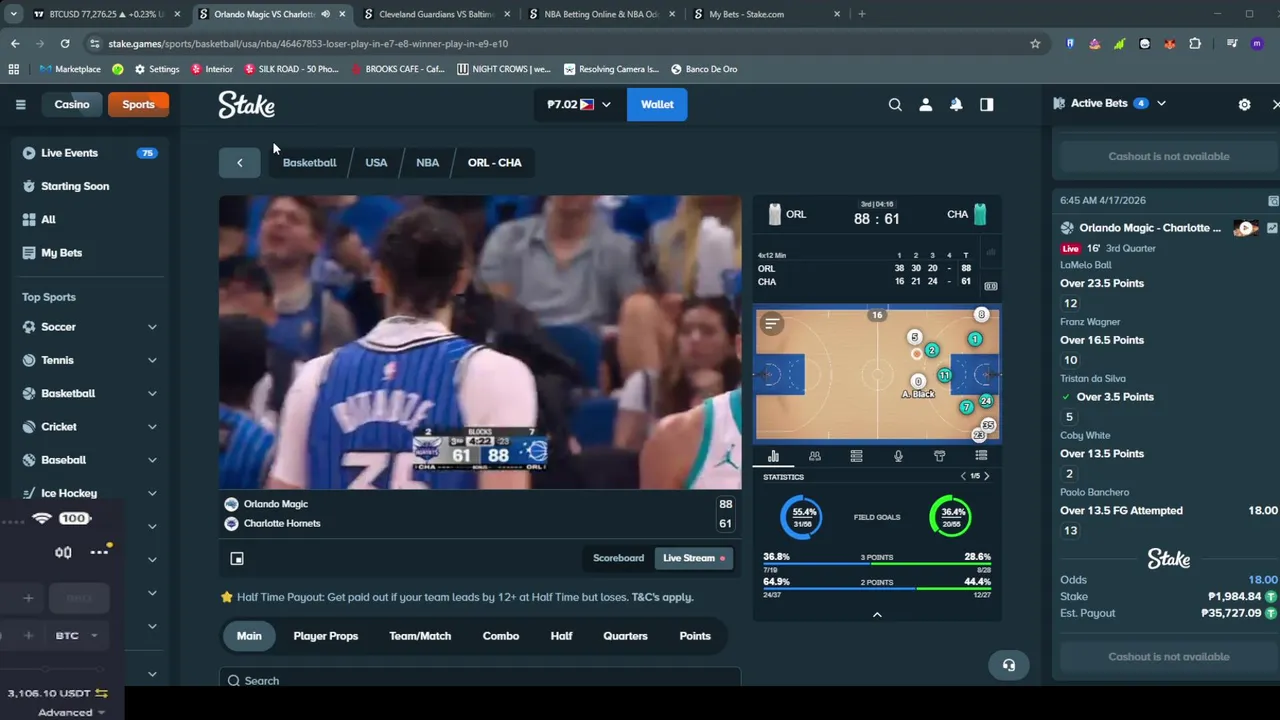
Task: Open the Chrome apps grid icon
Action: (x=14, y=69)
